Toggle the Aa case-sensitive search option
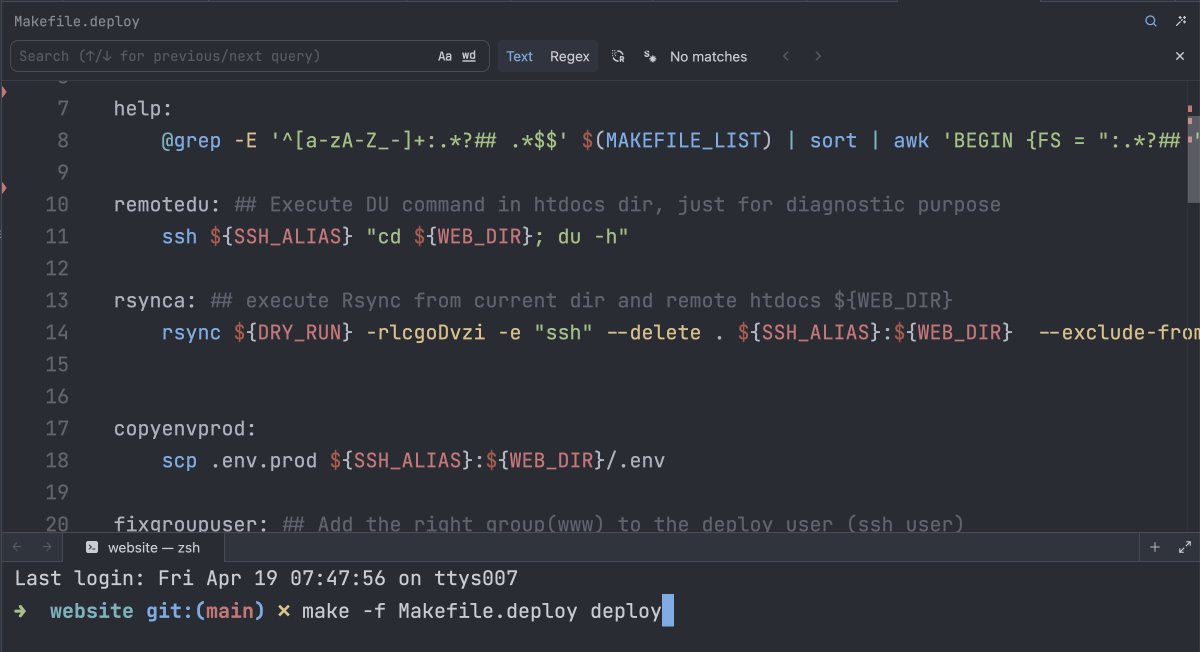This screenshot has width=1200, height=652. point(445,56)
